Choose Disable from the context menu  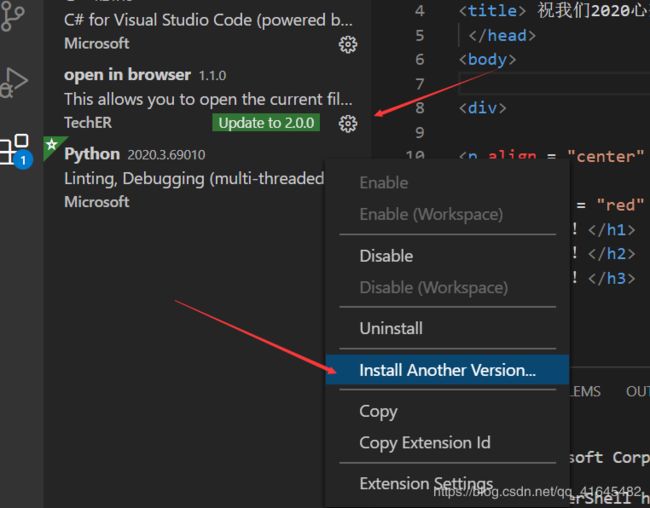point(386,256)
